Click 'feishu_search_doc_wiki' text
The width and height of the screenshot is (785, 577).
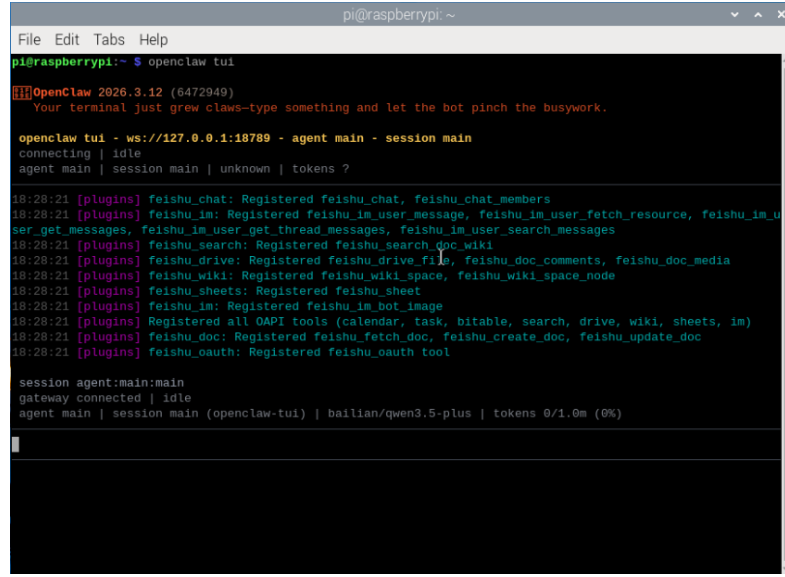coord(414,246)
